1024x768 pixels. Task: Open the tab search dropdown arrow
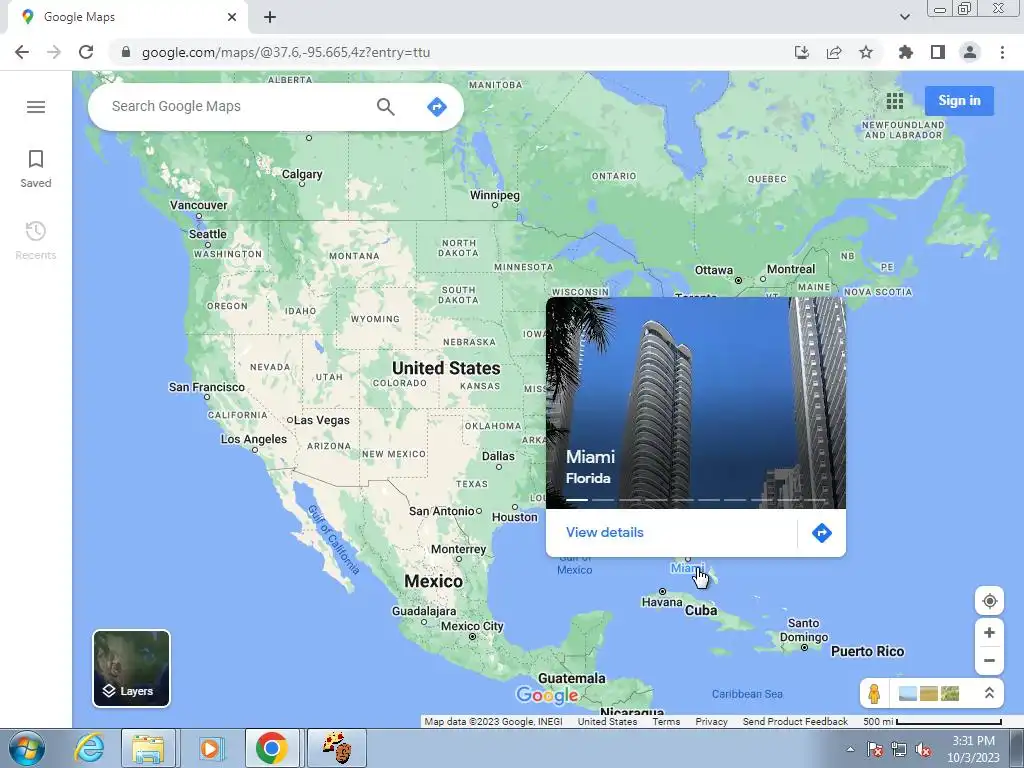pos(904,17)
